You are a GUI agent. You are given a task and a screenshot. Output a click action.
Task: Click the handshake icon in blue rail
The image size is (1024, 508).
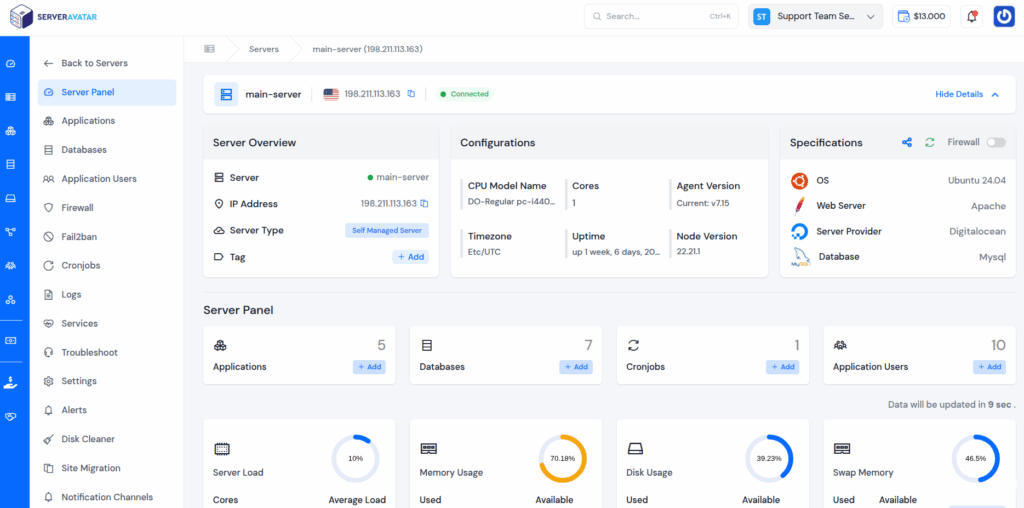coord(10,417)
